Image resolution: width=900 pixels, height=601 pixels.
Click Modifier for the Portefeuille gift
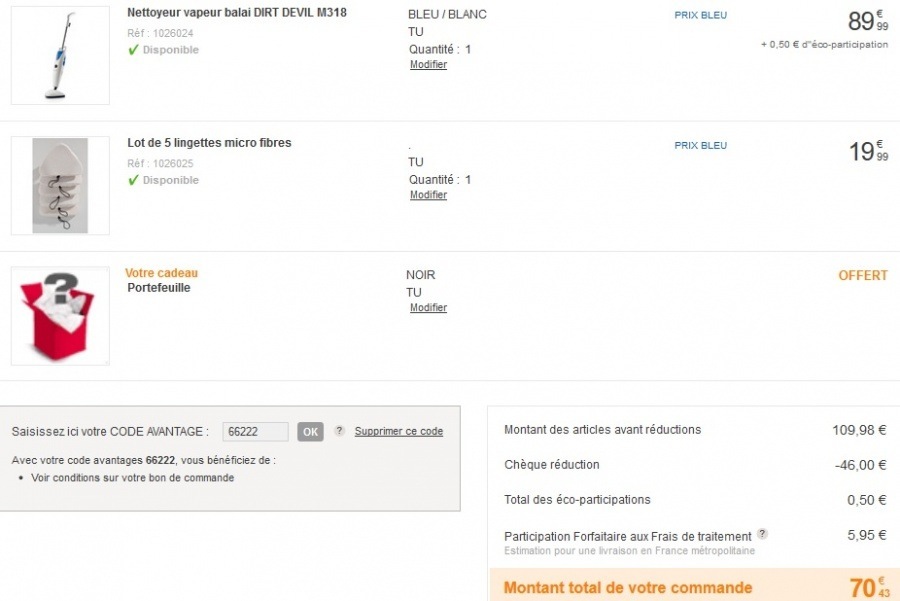point(428,308)
